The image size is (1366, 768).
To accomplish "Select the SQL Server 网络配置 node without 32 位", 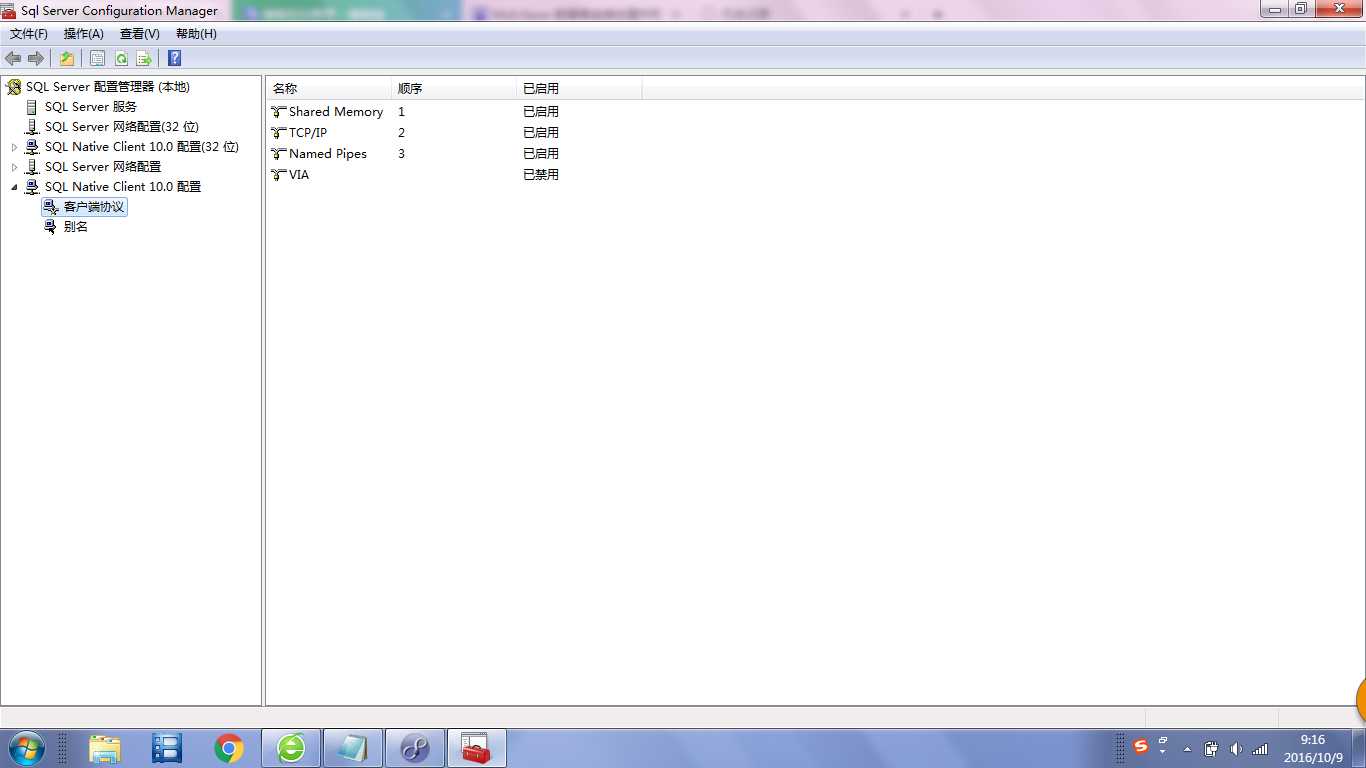I will click(103, 167).
